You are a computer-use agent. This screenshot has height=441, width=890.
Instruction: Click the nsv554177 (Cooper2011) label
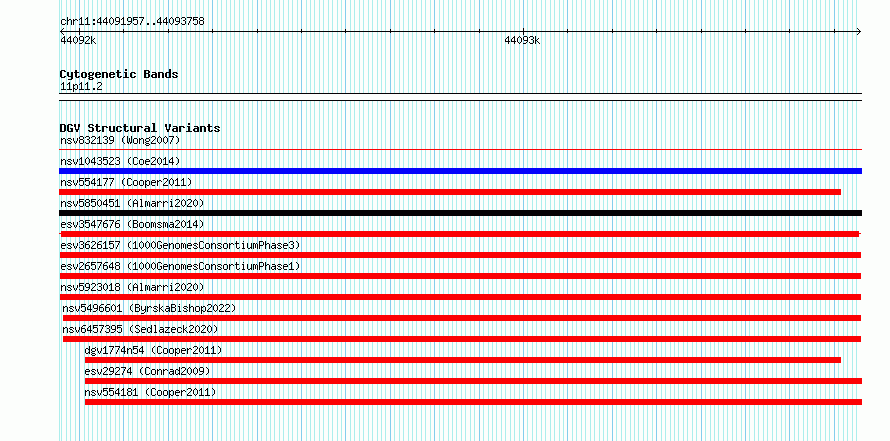tap(126, 182)
